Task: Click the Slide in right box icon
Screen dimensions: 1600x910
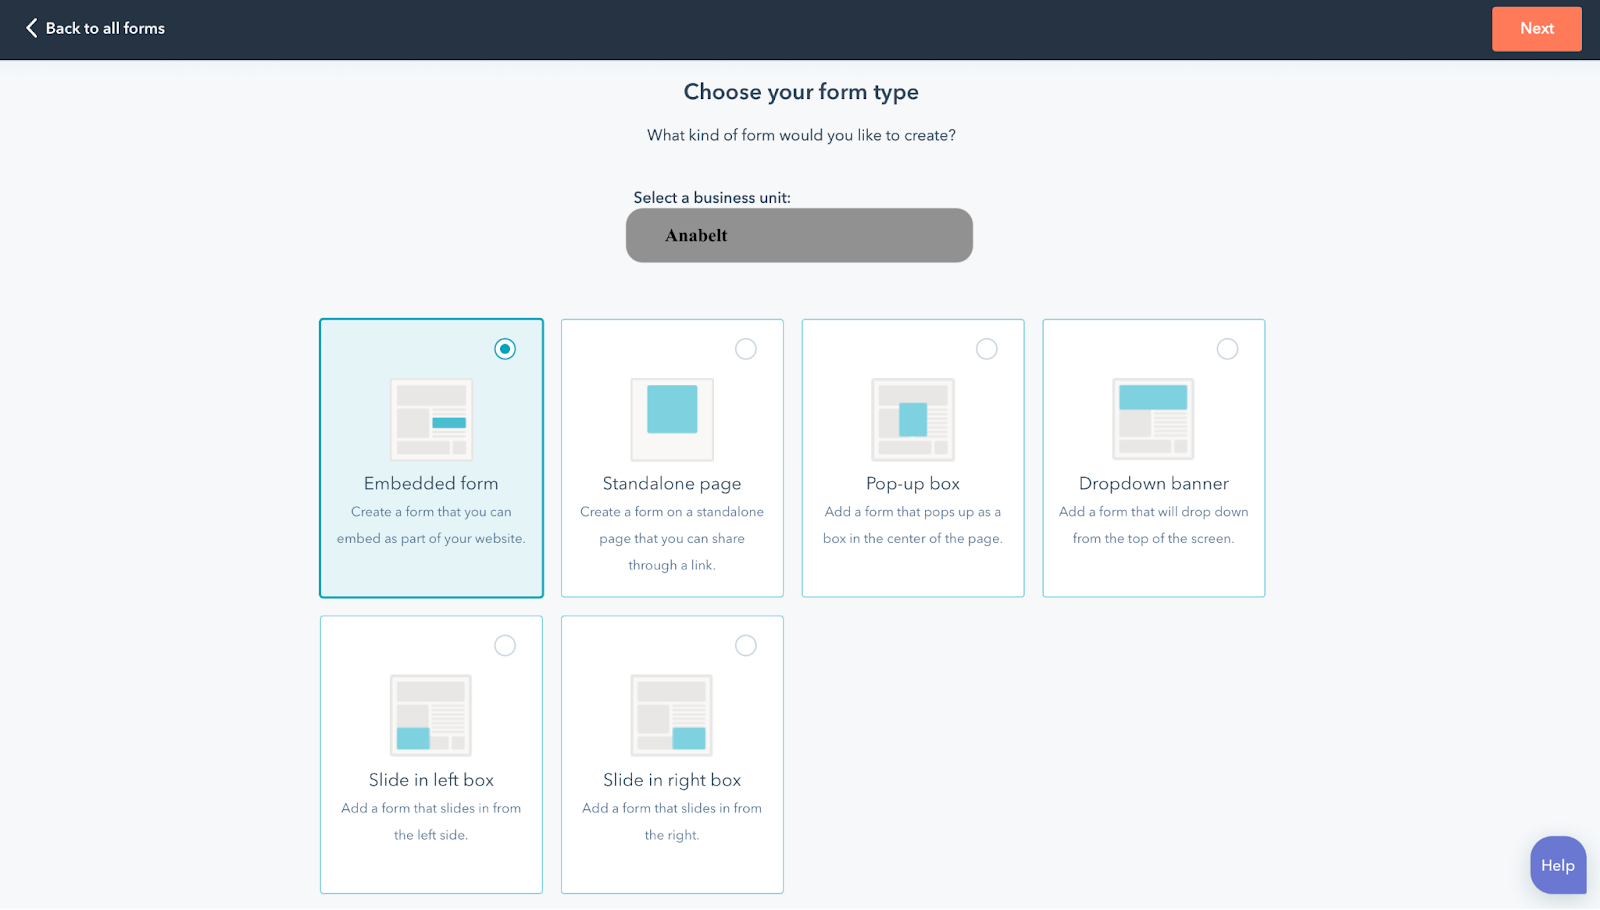Action: pos(672,715)
